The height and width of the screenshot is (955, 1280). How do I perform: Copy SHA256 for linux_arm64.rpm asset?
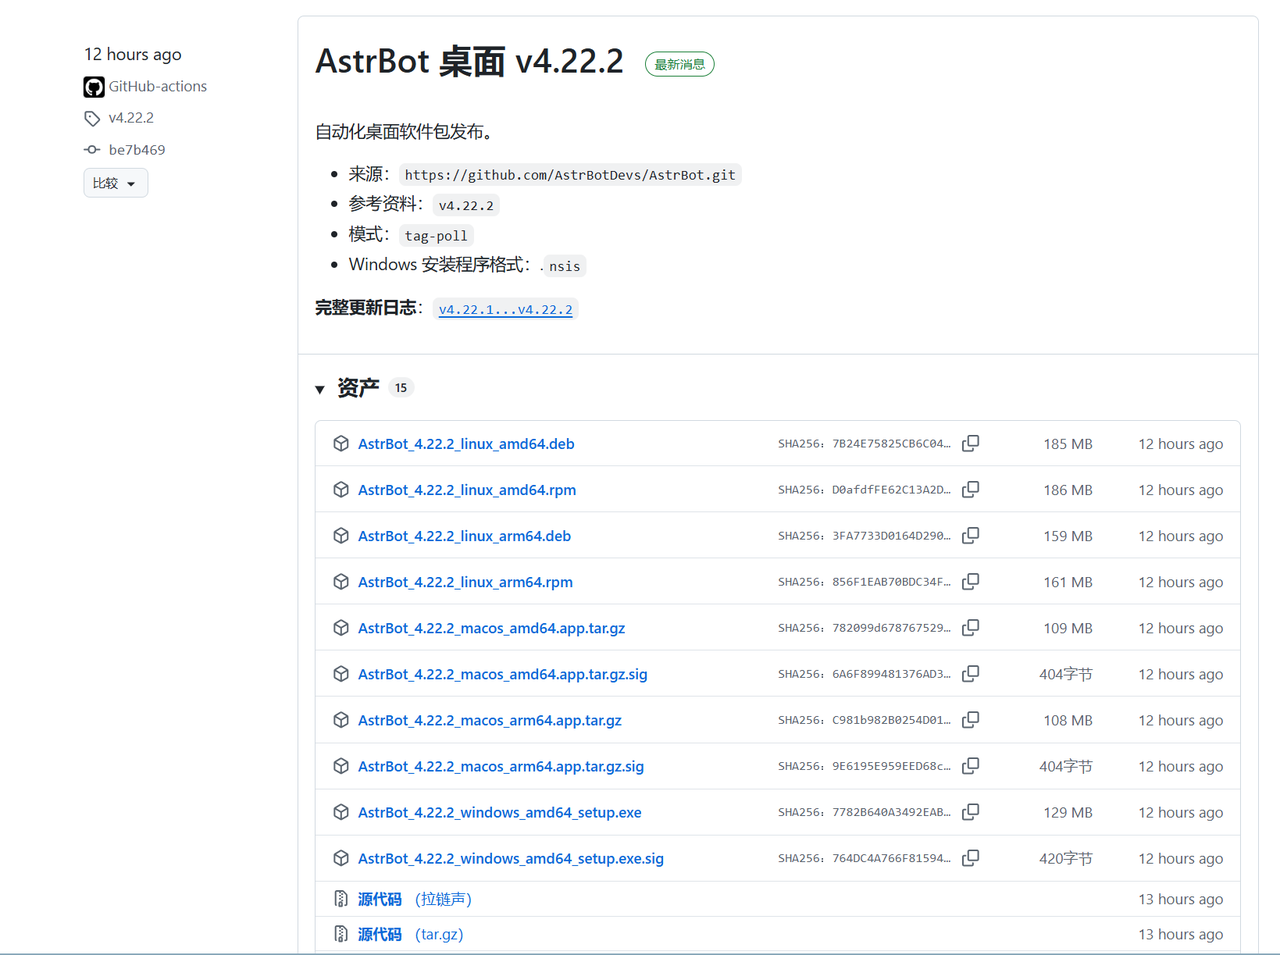click(x=970, y=581)
